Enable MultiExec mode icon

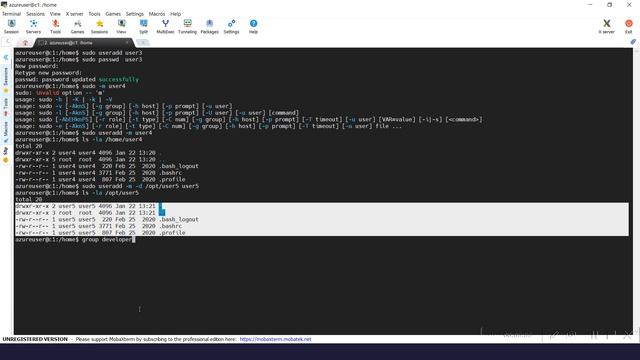tap(165, 26)
